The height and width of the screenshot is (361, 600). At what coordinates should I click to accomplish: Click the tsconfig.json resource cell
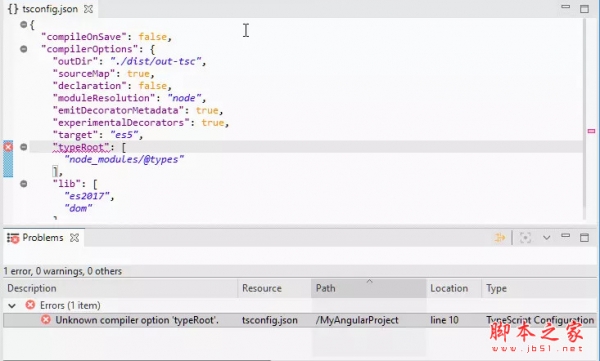click(270, 320)
